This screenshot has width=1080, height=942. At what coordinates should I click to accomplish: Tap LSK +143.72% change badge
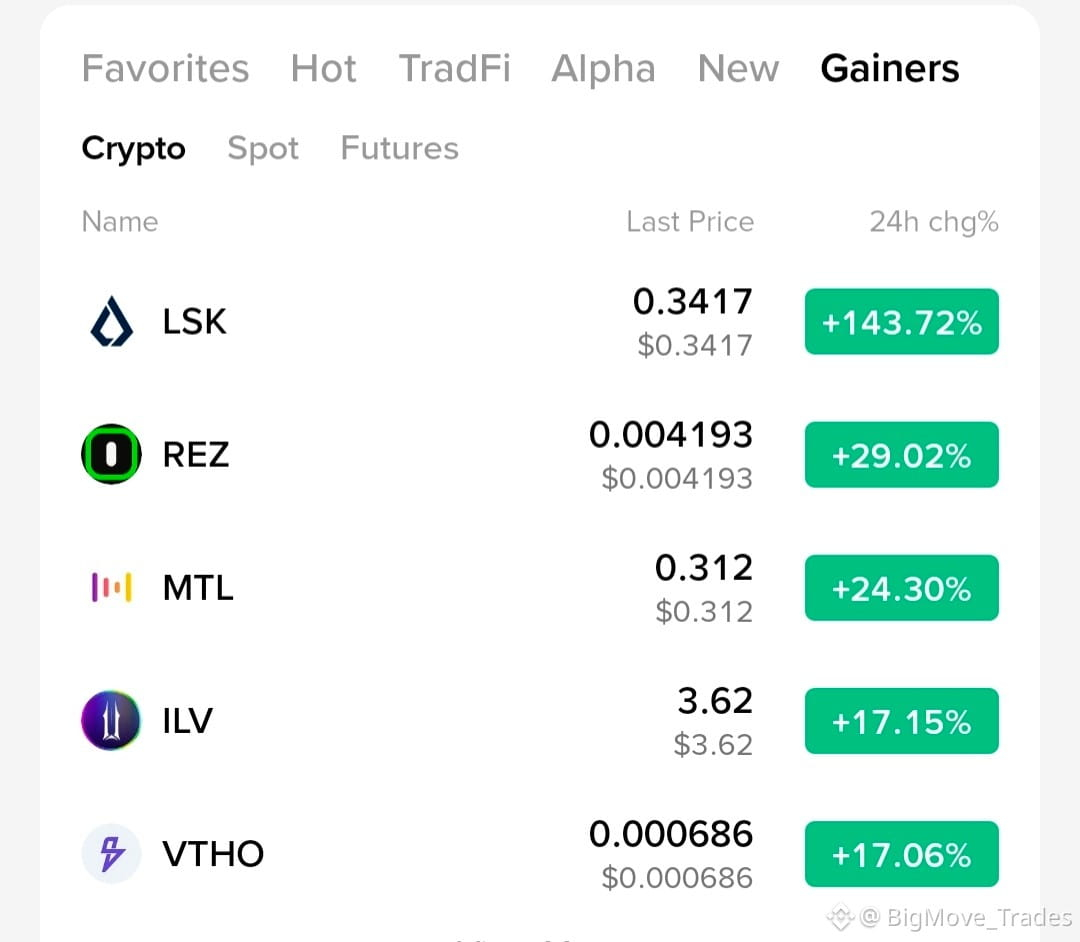click(x=902, y=322)
